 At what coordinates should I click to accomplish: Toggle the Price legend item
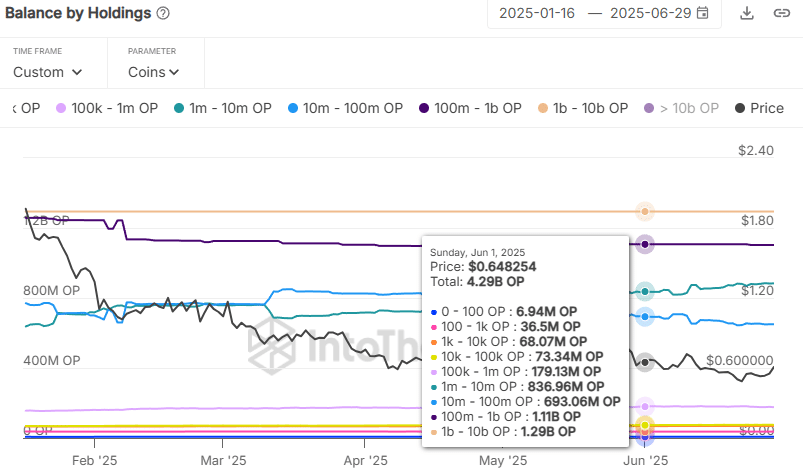(x=759, y=108)
